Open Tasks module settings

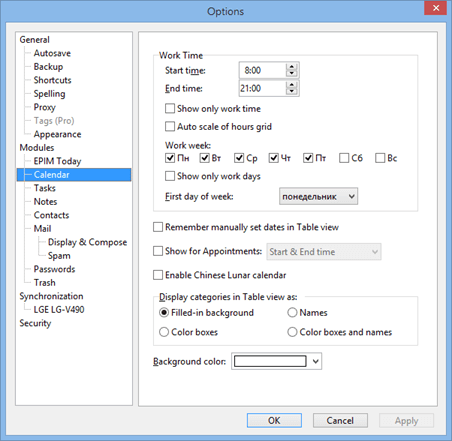pos(45,188)
